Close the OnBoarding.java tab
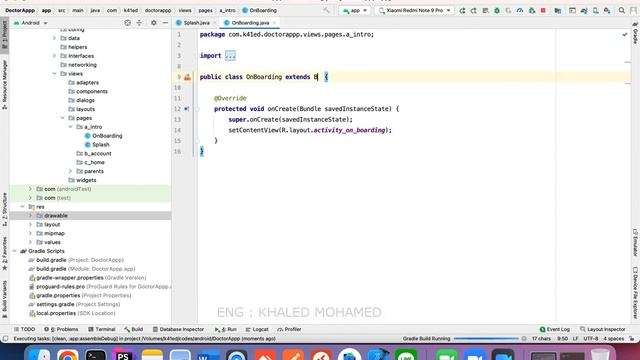This screenshot has width=640, height=360. pos(274,23)
